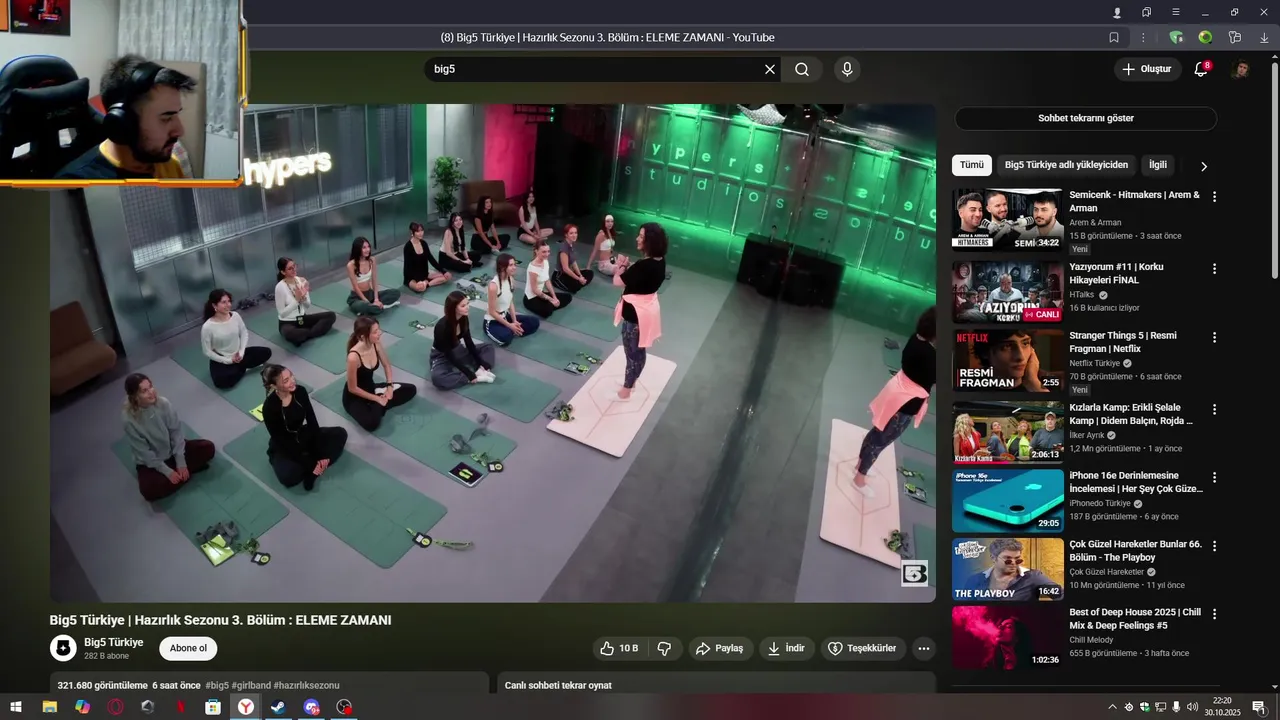
Task: Select the Tümü filter chip
Action: coord(972,165)
